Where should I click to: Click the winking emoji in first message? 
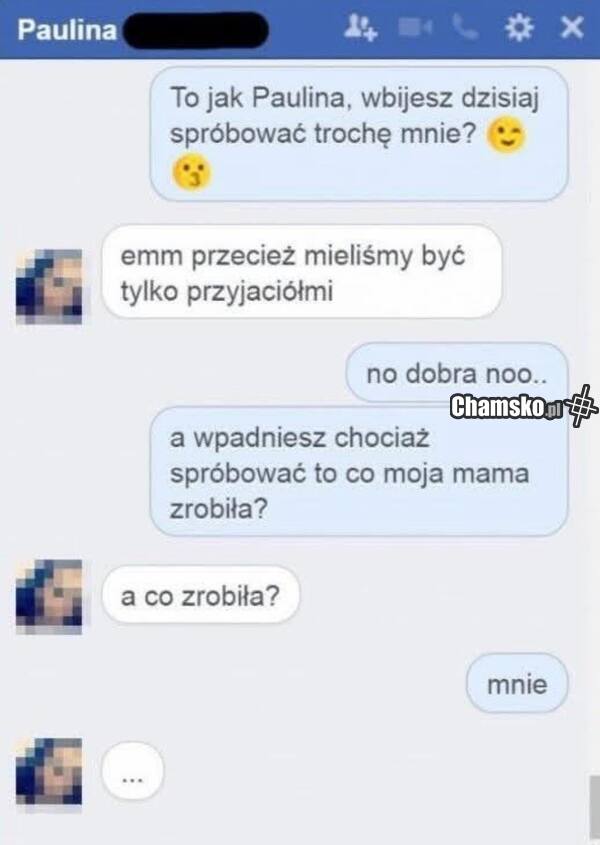506,135
